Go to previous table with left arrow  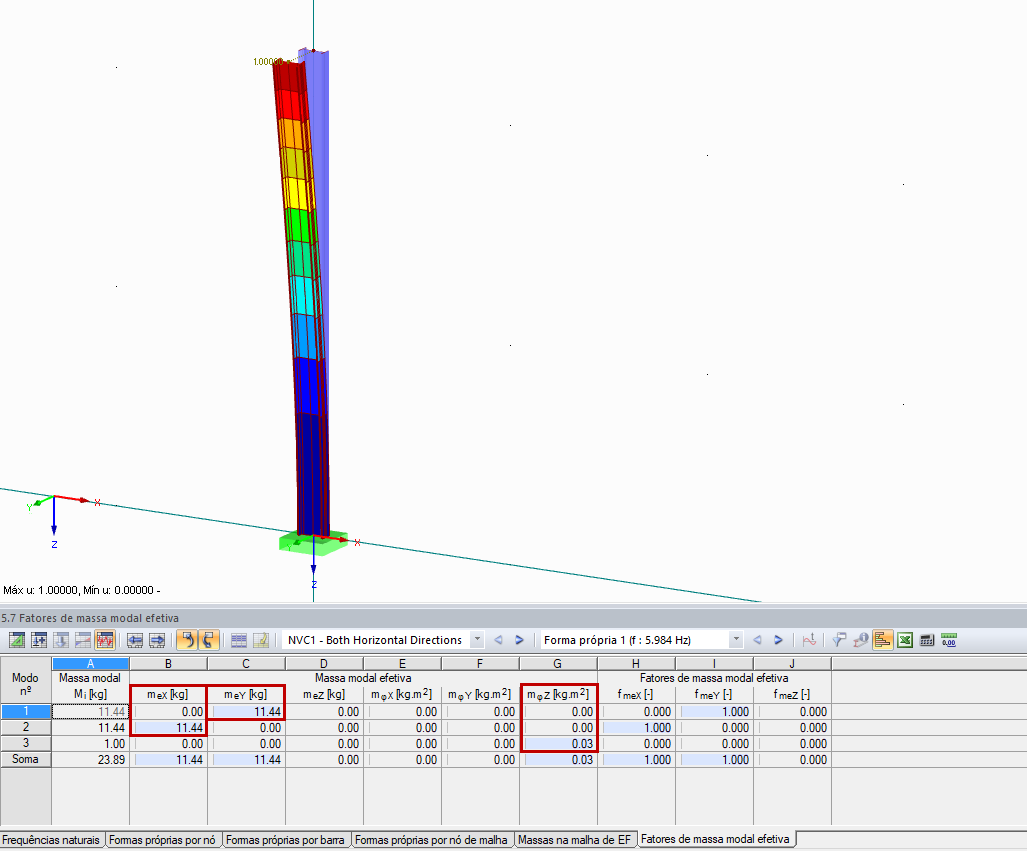(x=135, y=640)
